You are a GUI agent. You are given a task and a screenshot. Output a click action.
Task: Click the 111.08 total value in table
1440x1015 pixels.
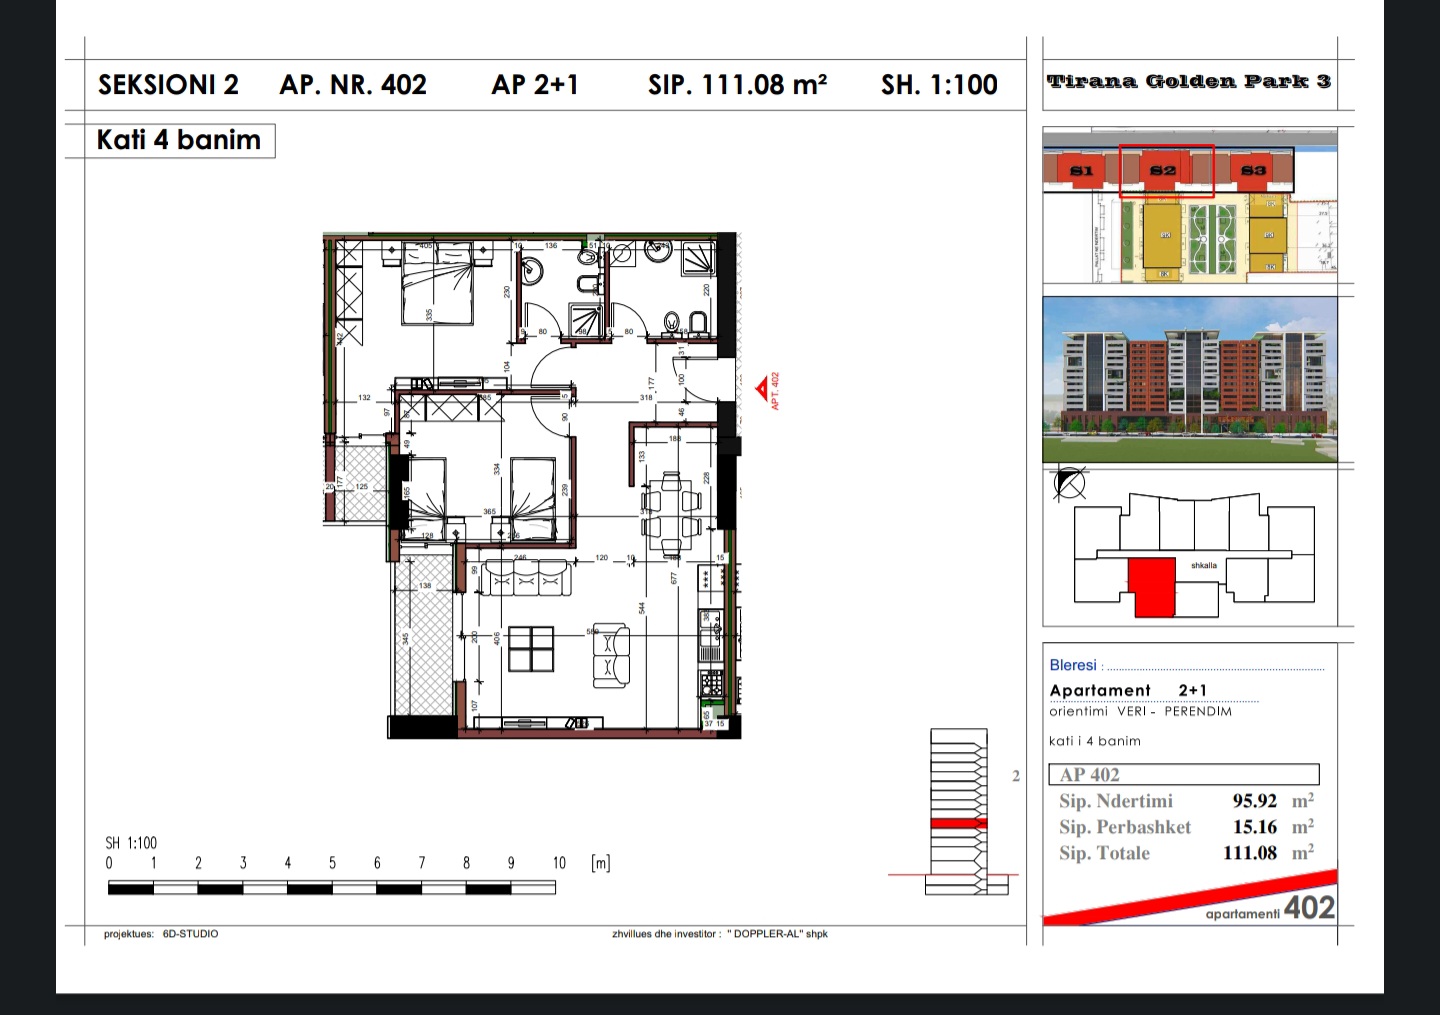[x=1250, y=853]
